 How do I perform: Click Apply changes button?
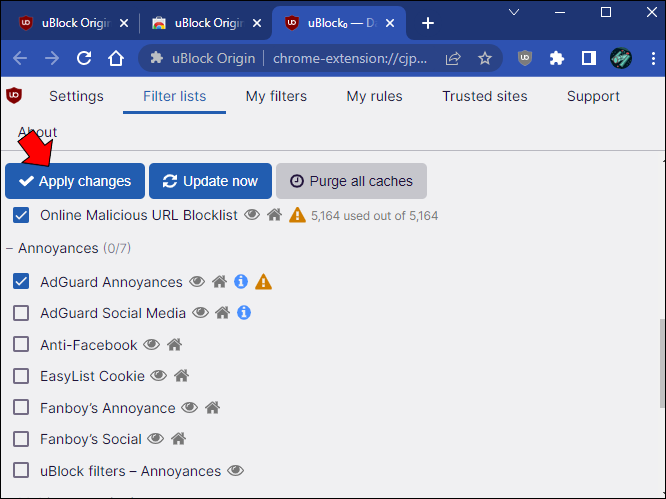pos(75,181)
